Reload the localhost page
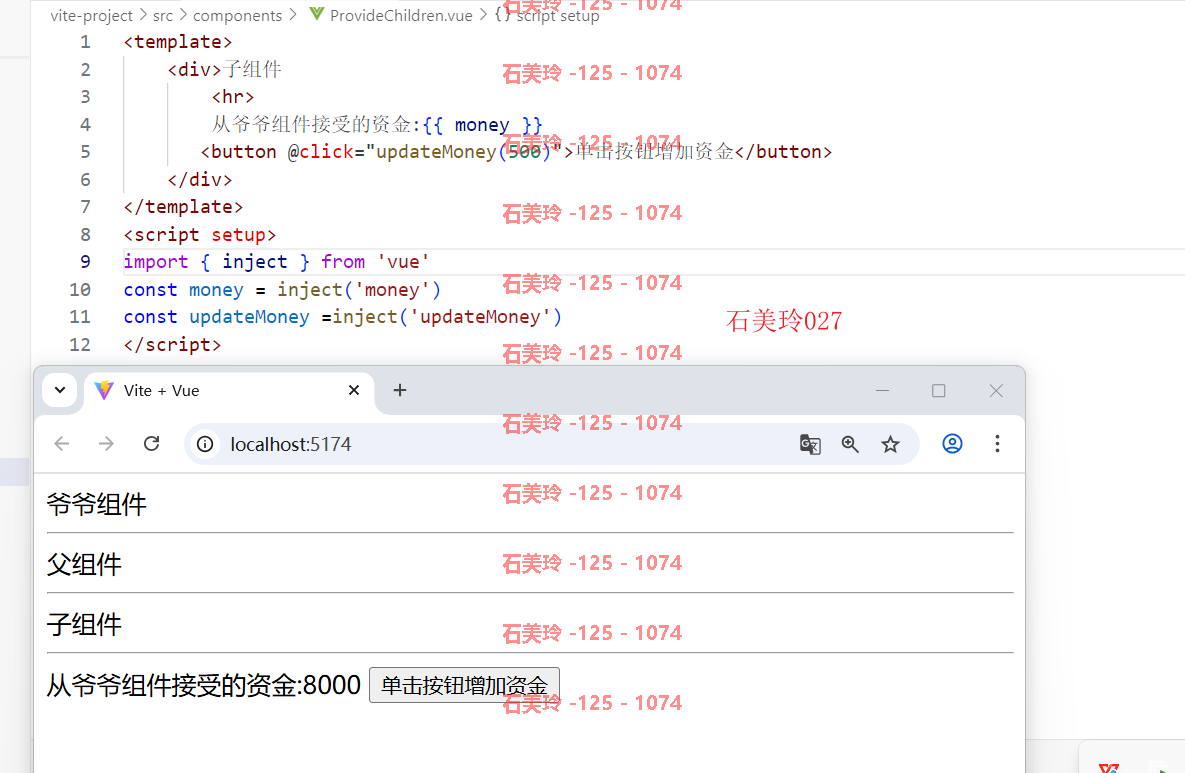 [152, 444]
